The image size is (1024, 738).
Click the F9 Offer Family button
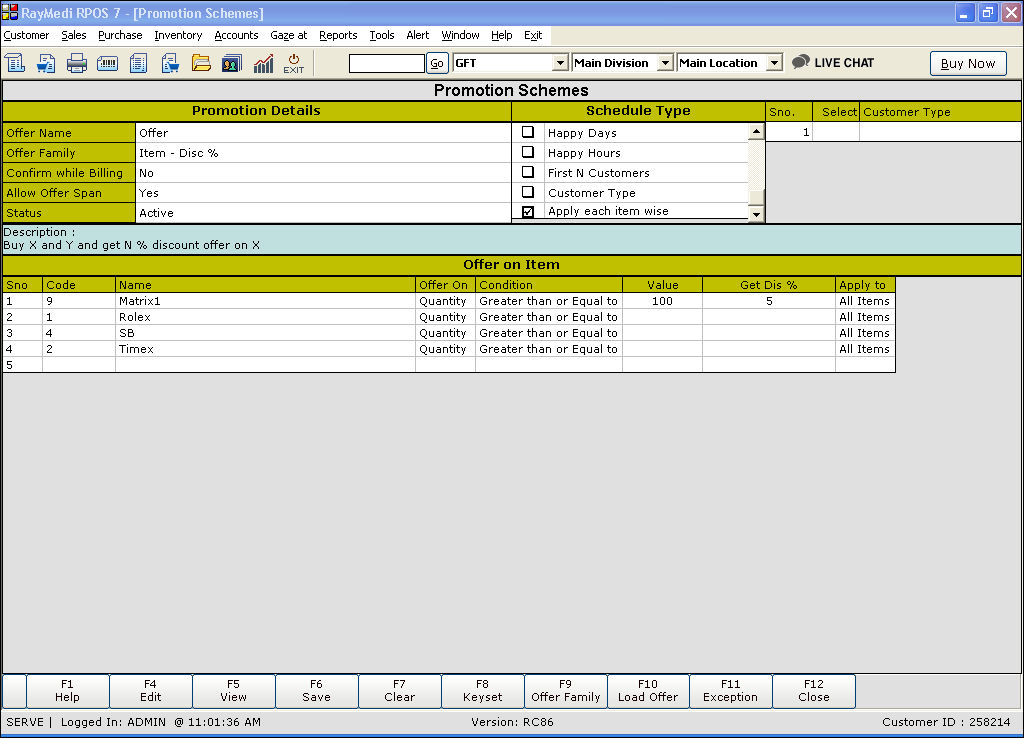pos(566,691)
